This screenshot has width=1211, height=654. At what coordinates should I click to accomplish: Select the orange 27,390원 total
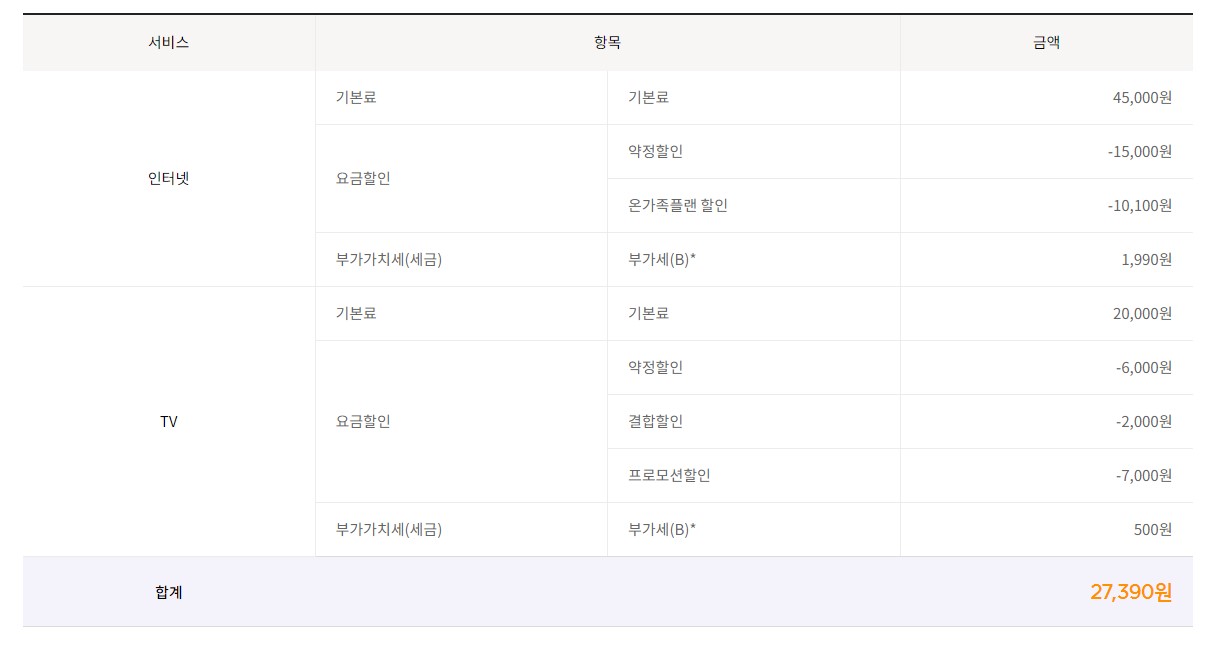(x=1130, y=592)
